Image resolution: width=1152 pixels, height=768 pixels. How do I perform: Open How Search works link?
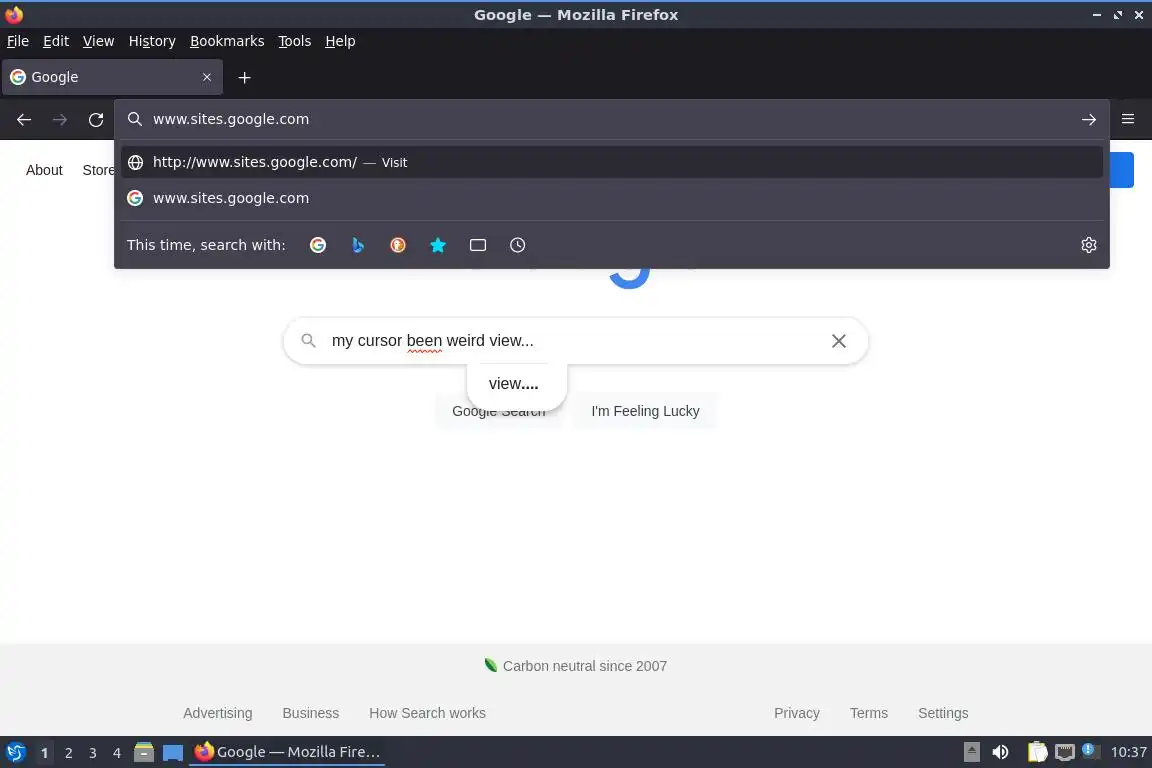428,713
